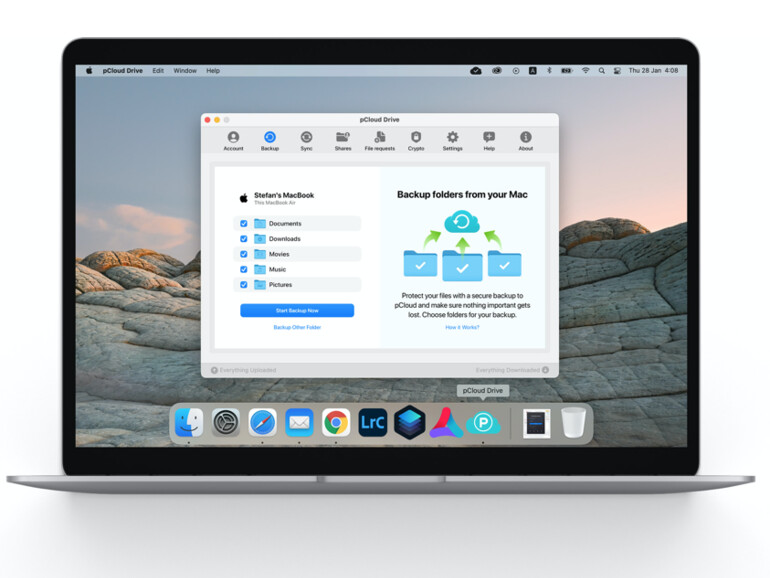The height and width of the screenshot is (578, 770).
Task: Open the Wi-Fi menu bar icon
Action: click(x=585, y=71)
